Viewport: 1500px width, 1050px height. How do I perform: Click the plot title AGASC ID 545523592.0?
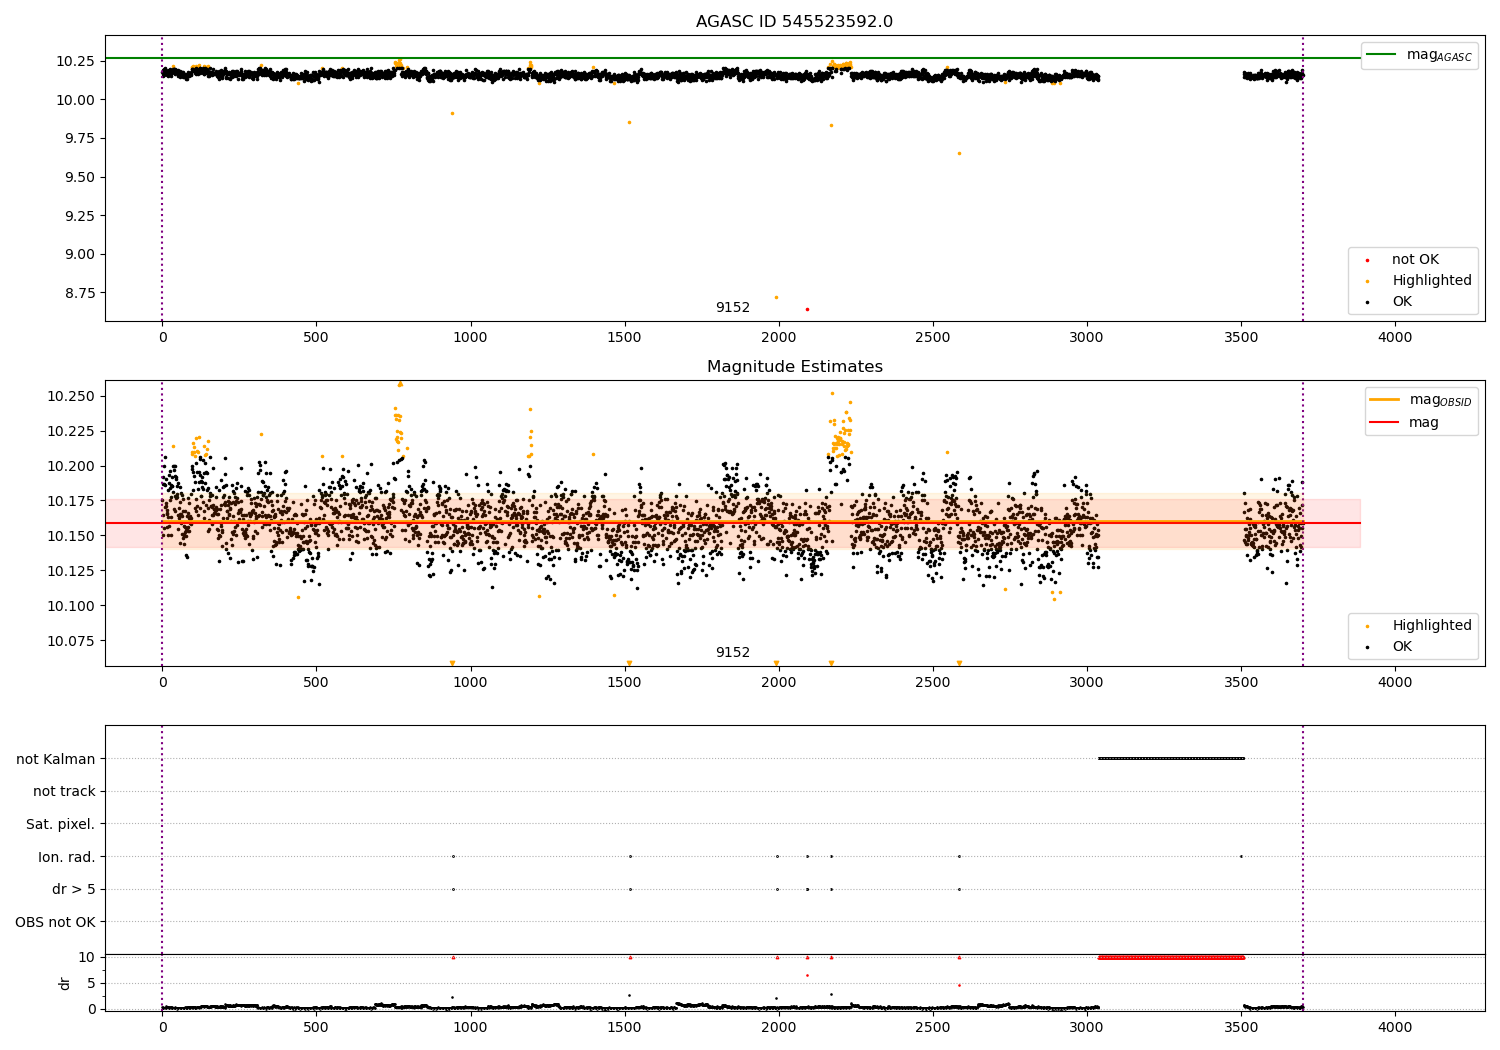click(794, 22)
